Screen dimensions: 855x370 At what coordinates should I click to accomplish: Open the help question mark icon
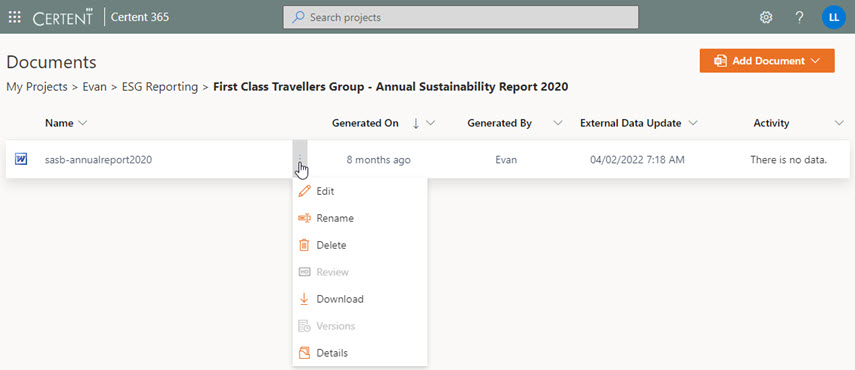799,17
